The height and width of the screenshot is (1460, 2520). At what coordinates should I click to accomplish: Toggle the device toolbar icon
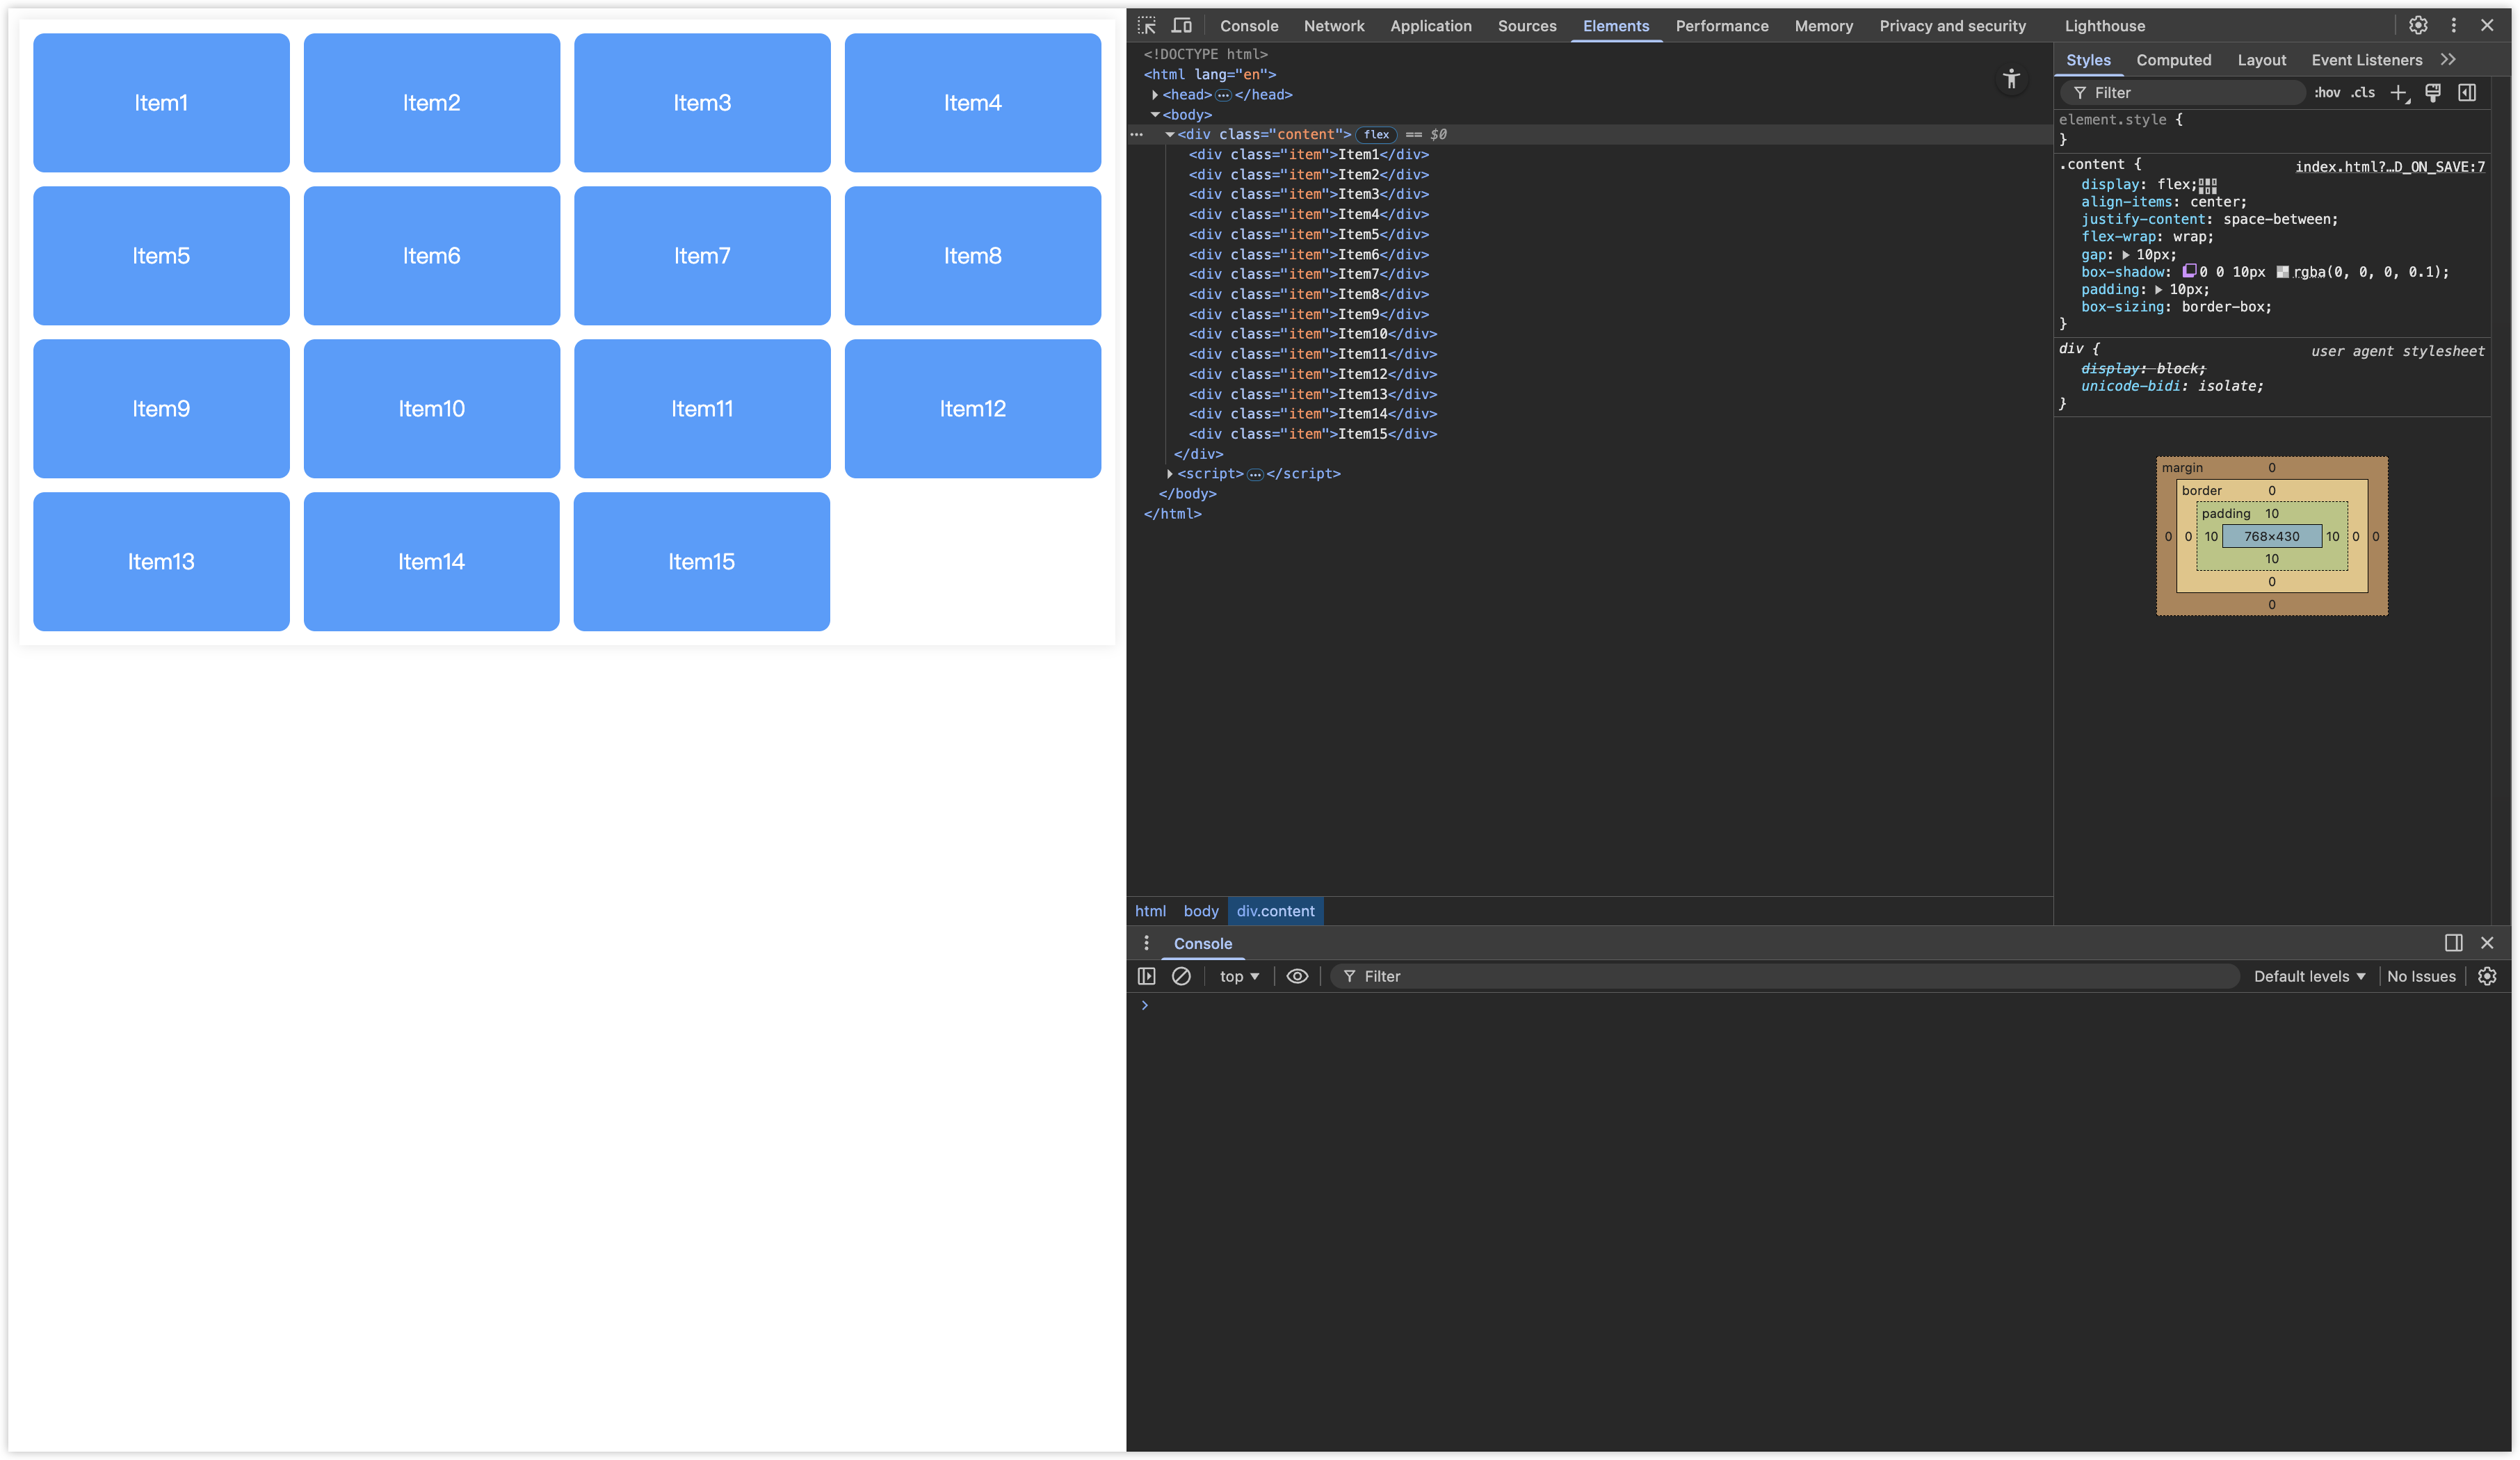coord(1181,26)
